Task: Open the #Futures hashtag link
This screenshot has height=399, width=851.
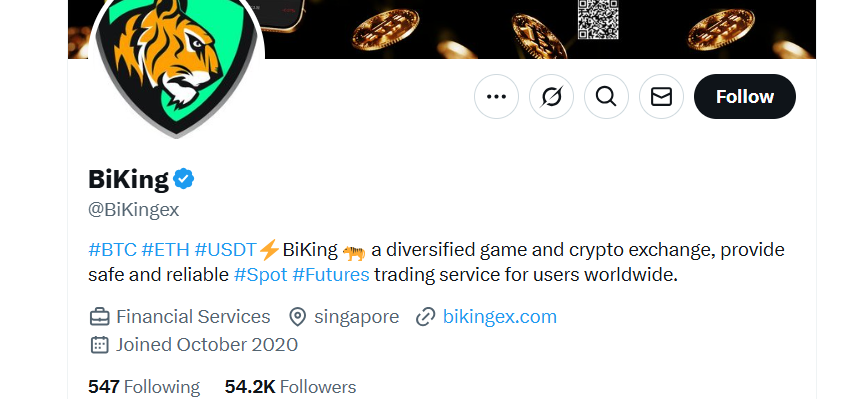Action: click(x=331, y=275)
